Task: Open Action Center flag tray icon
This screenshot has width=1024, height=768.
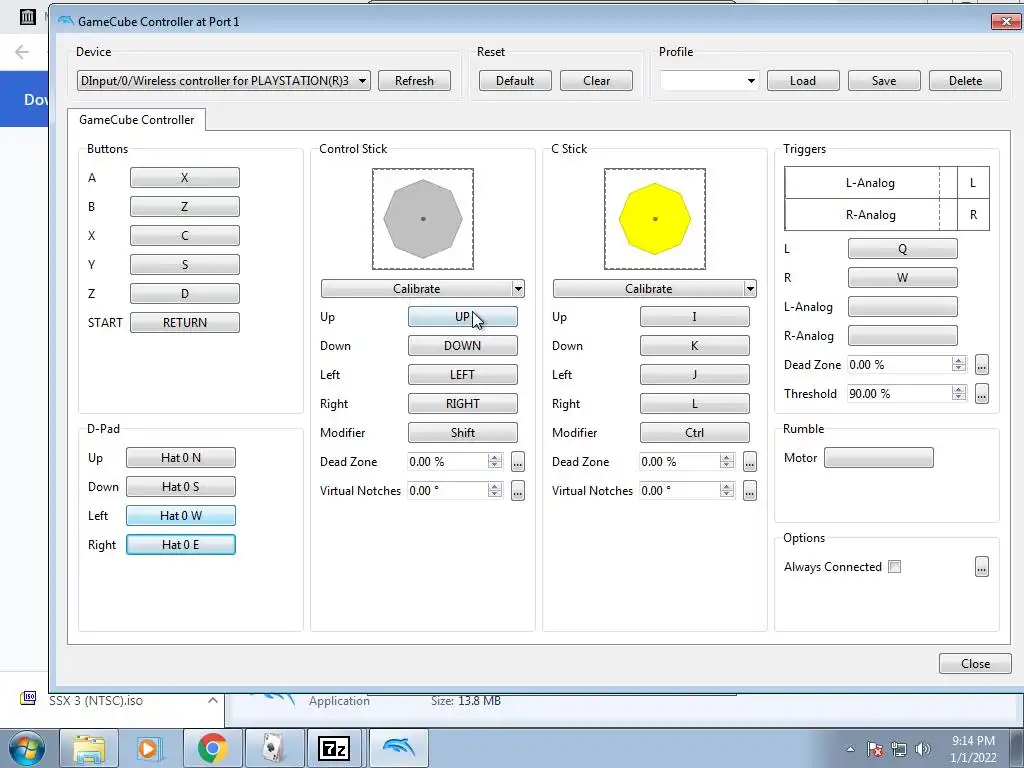Action: (x=875, y=749)
